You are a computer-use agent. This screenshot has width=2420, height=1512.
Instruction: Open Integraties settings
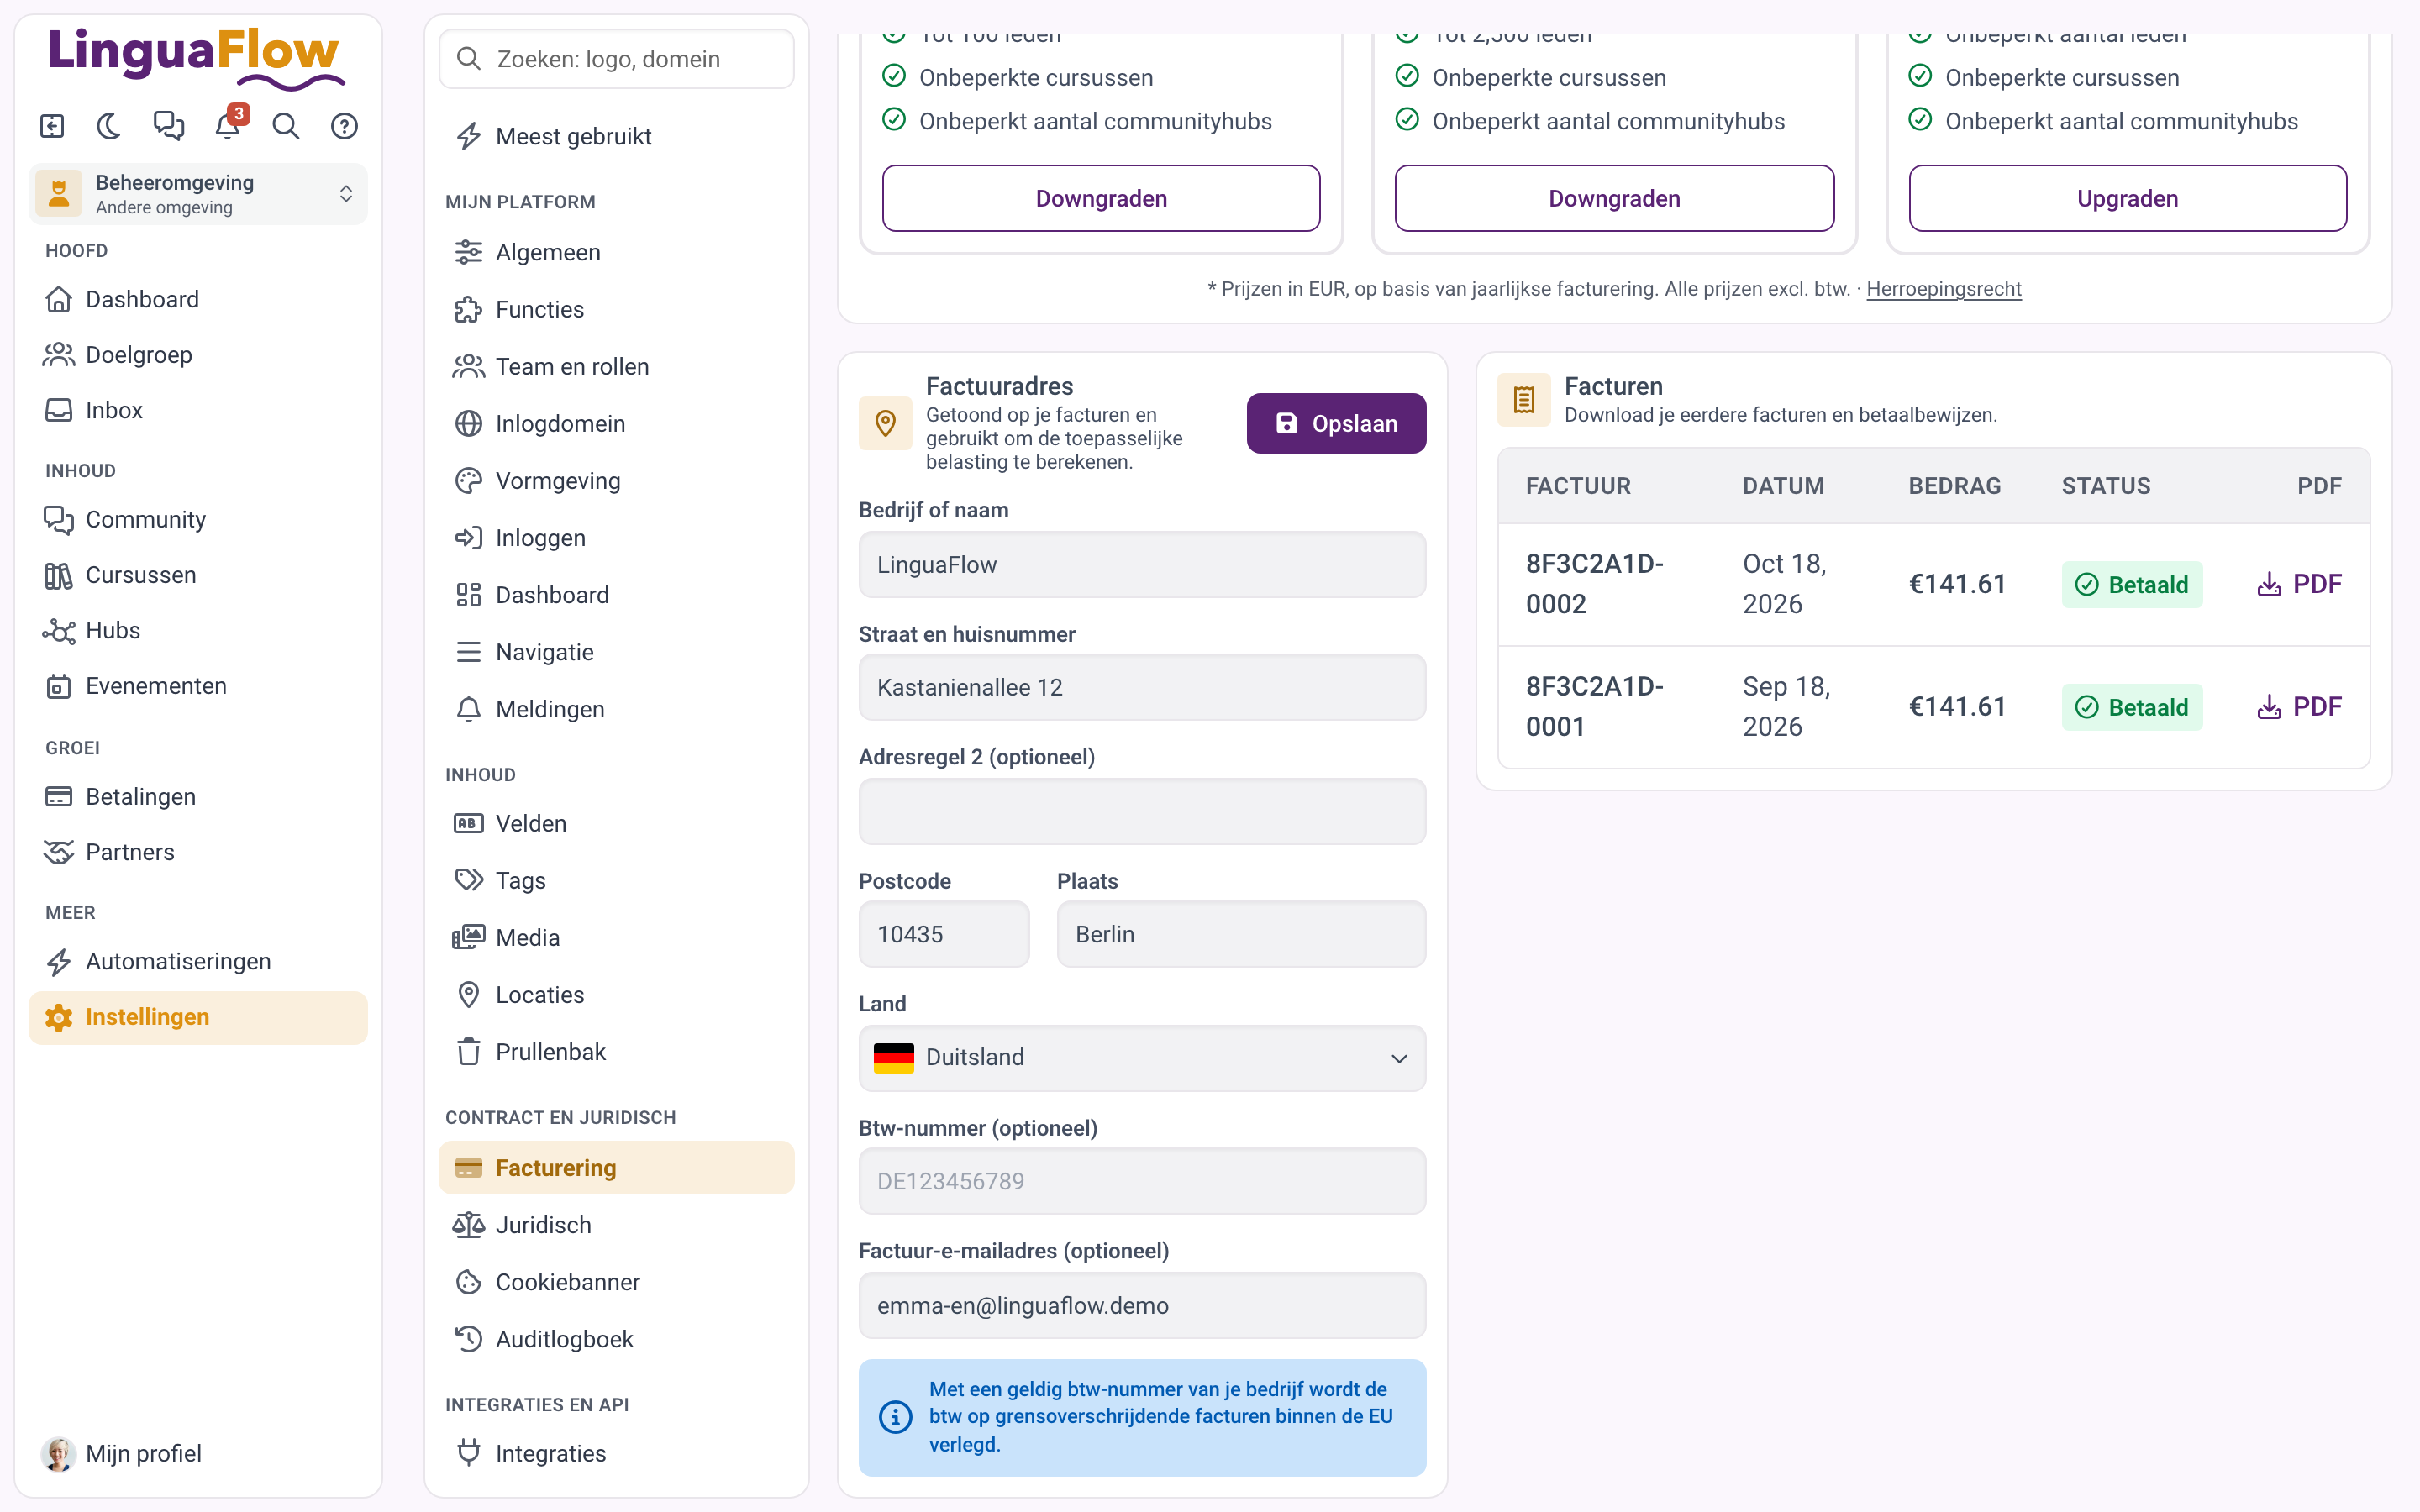pyautogui.click(x=616, y=1453)
